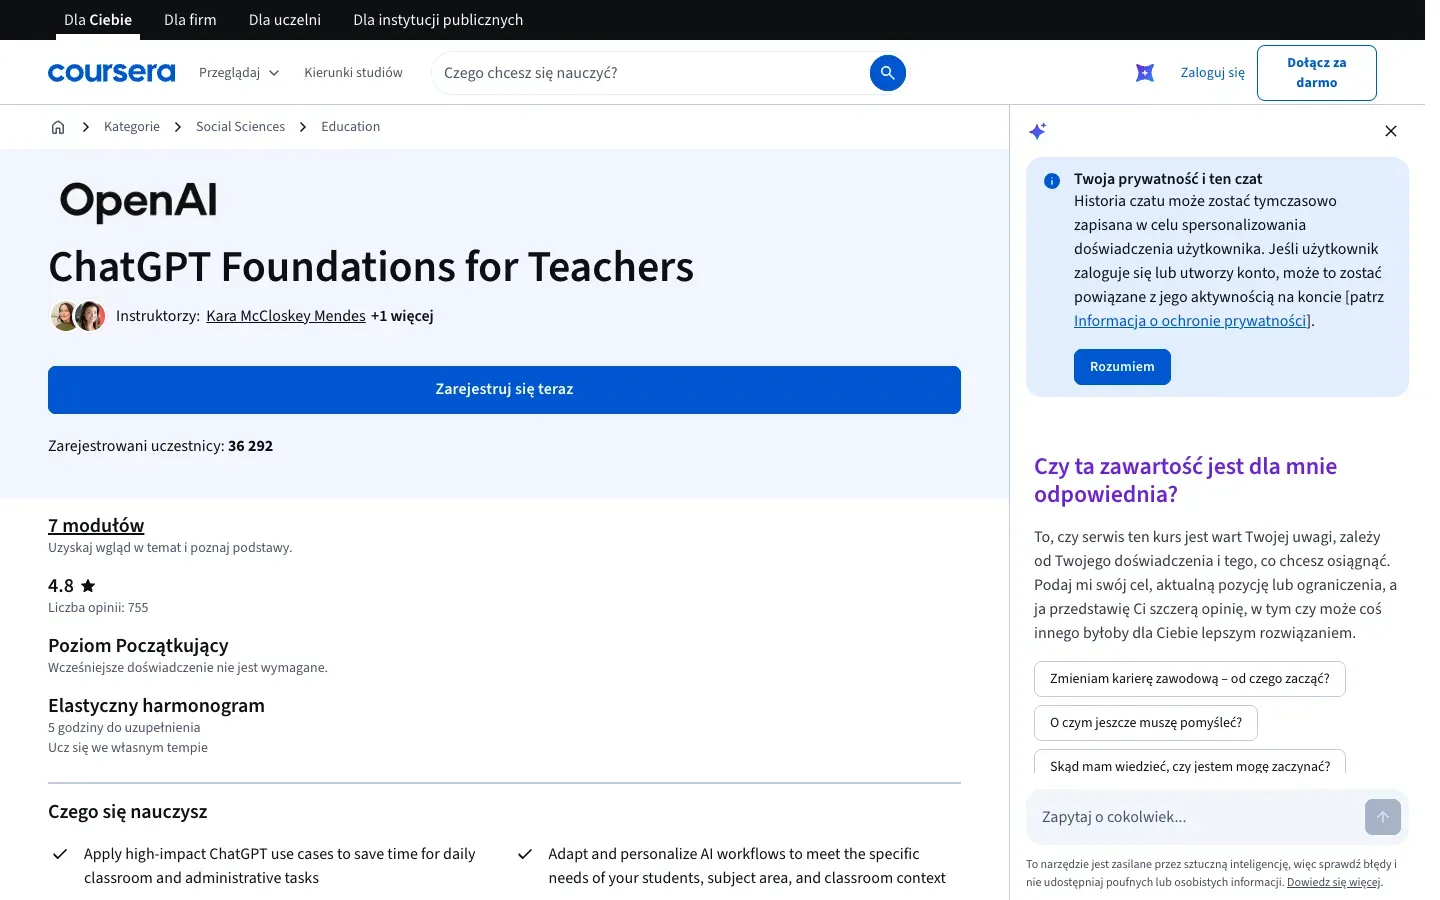Switch to the Dla Ciebie tab
1440x900 pixels.
click(x=98, y=20)
